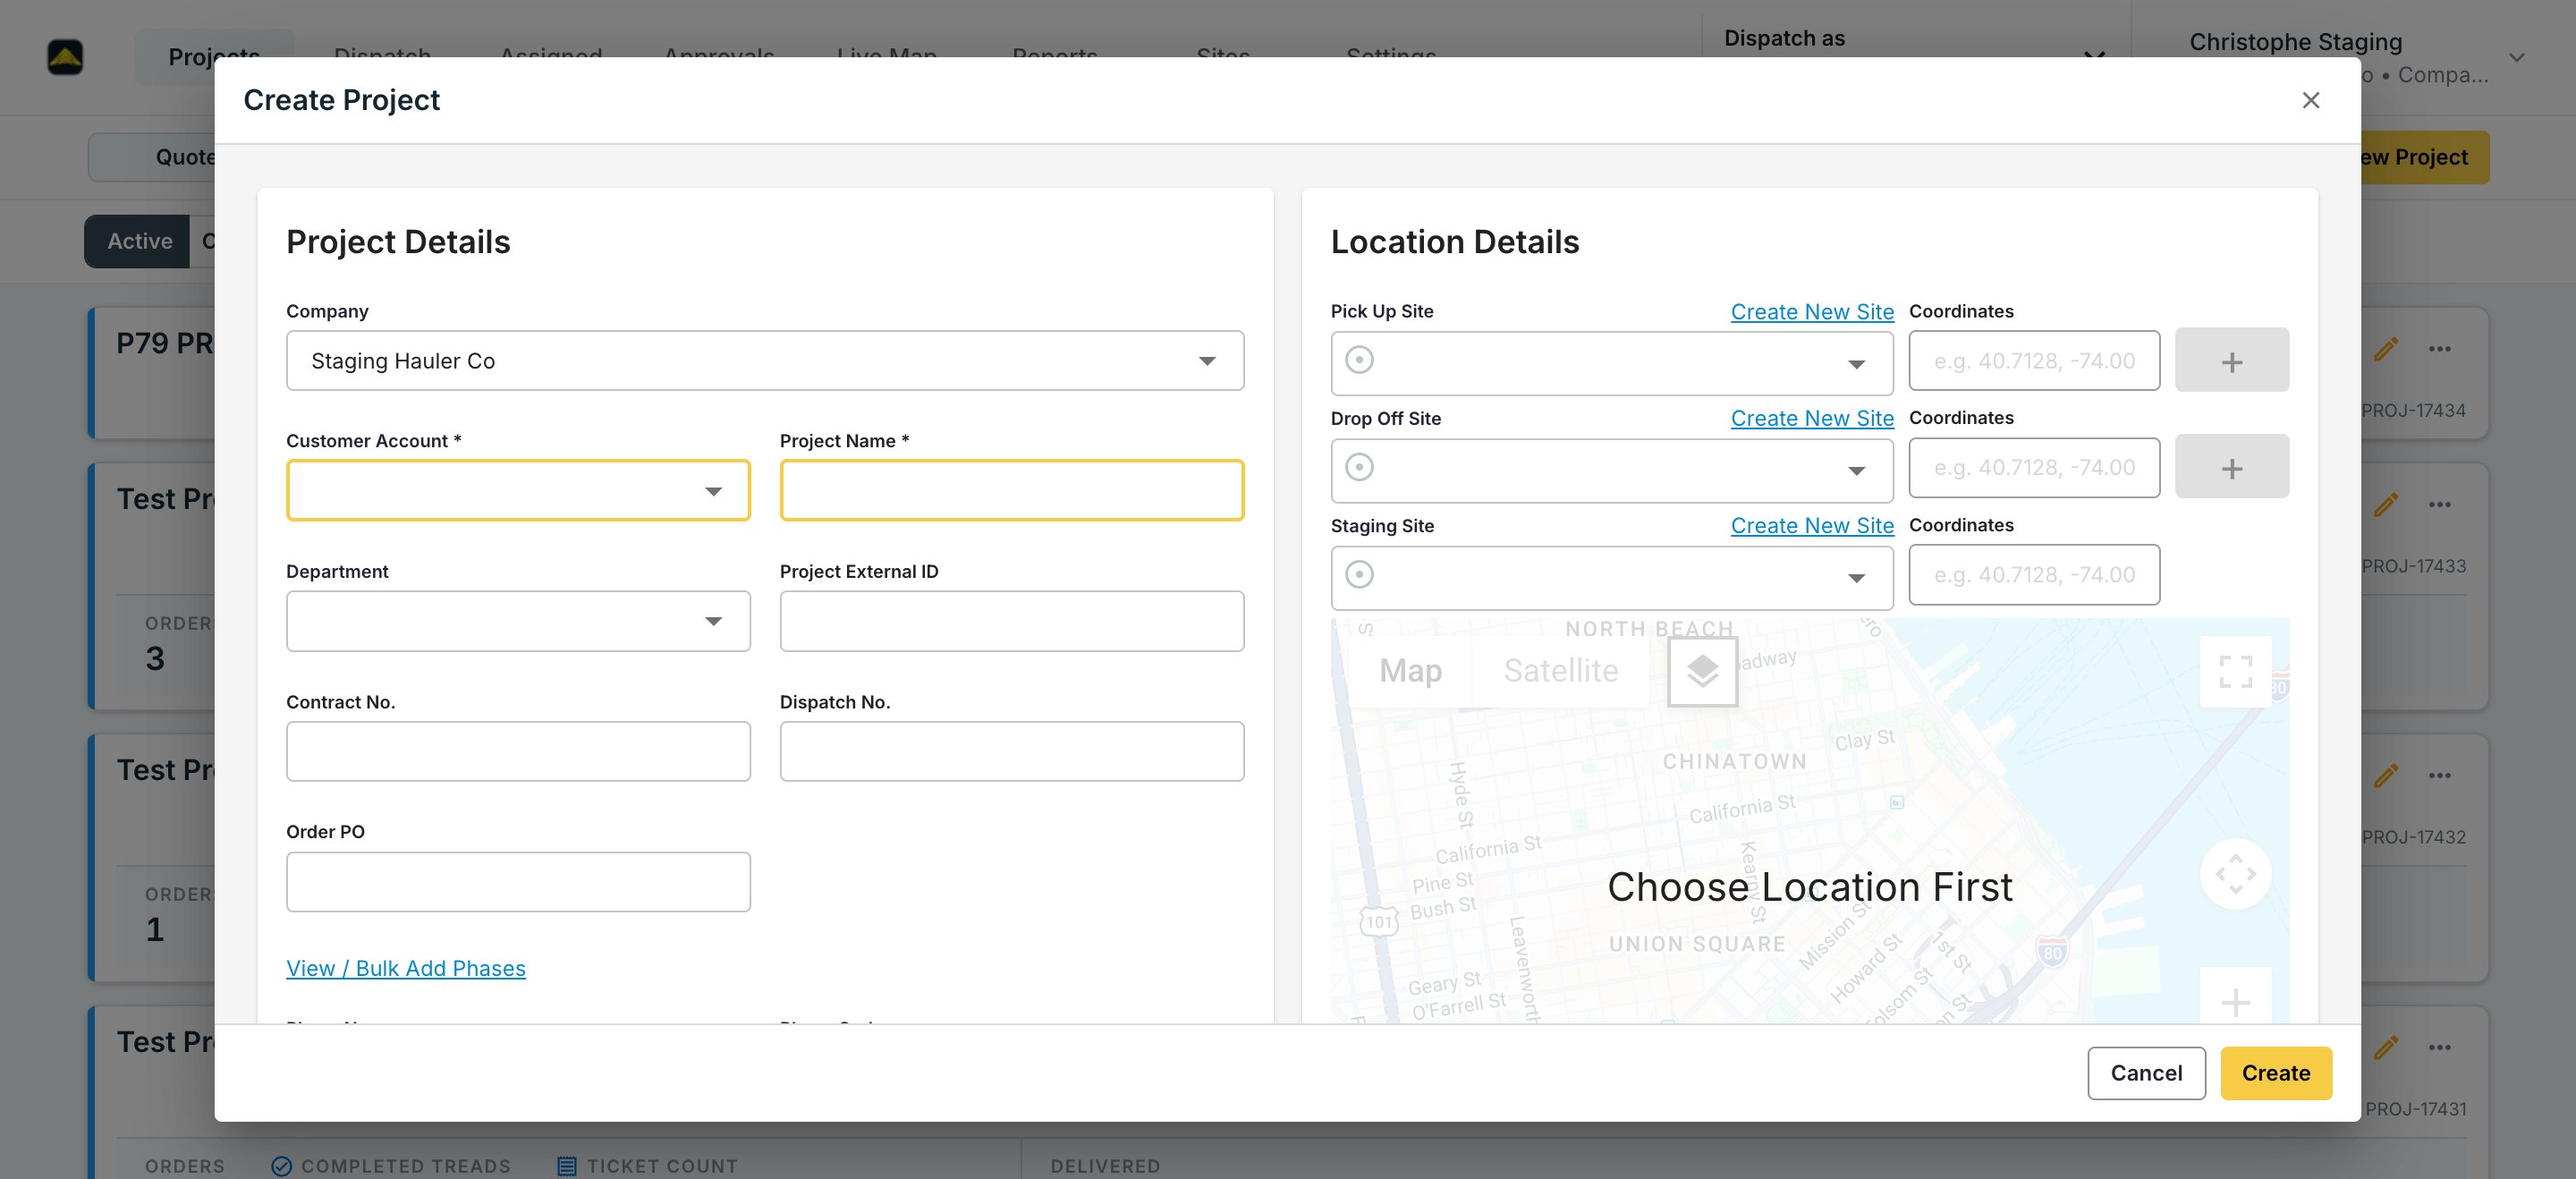Edit project PROJ-17432 with pencil icon

(x=2385, y=775)
